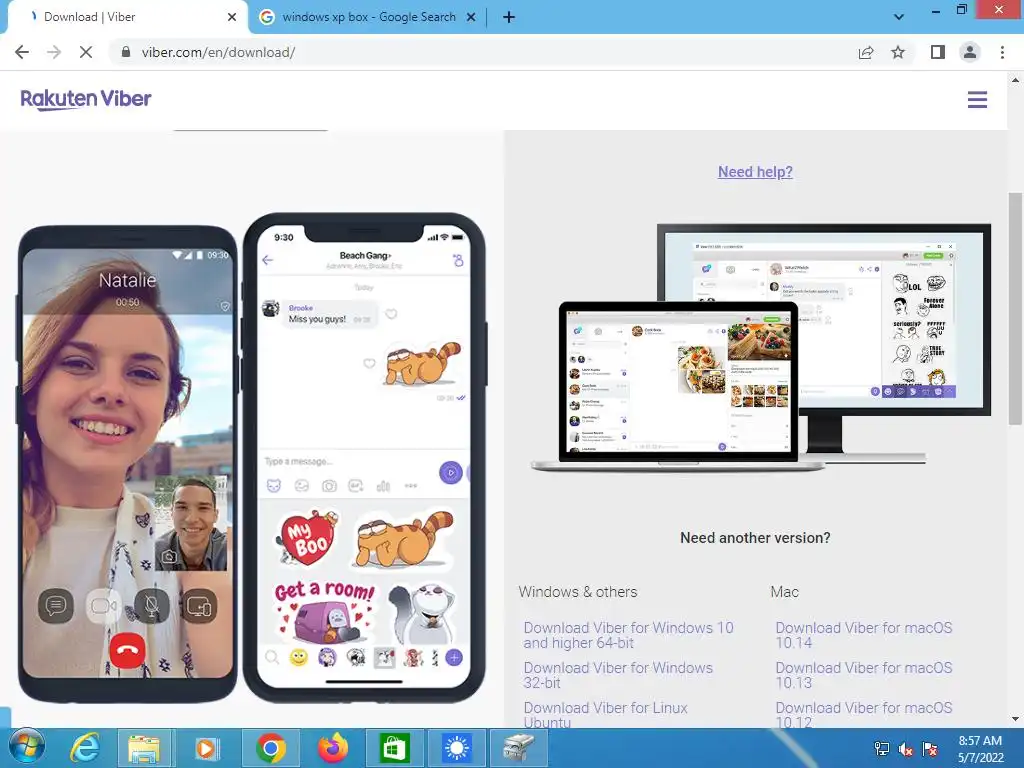
Task: Open the printer-like app in taskbar
Action: (x=519, y=748)
